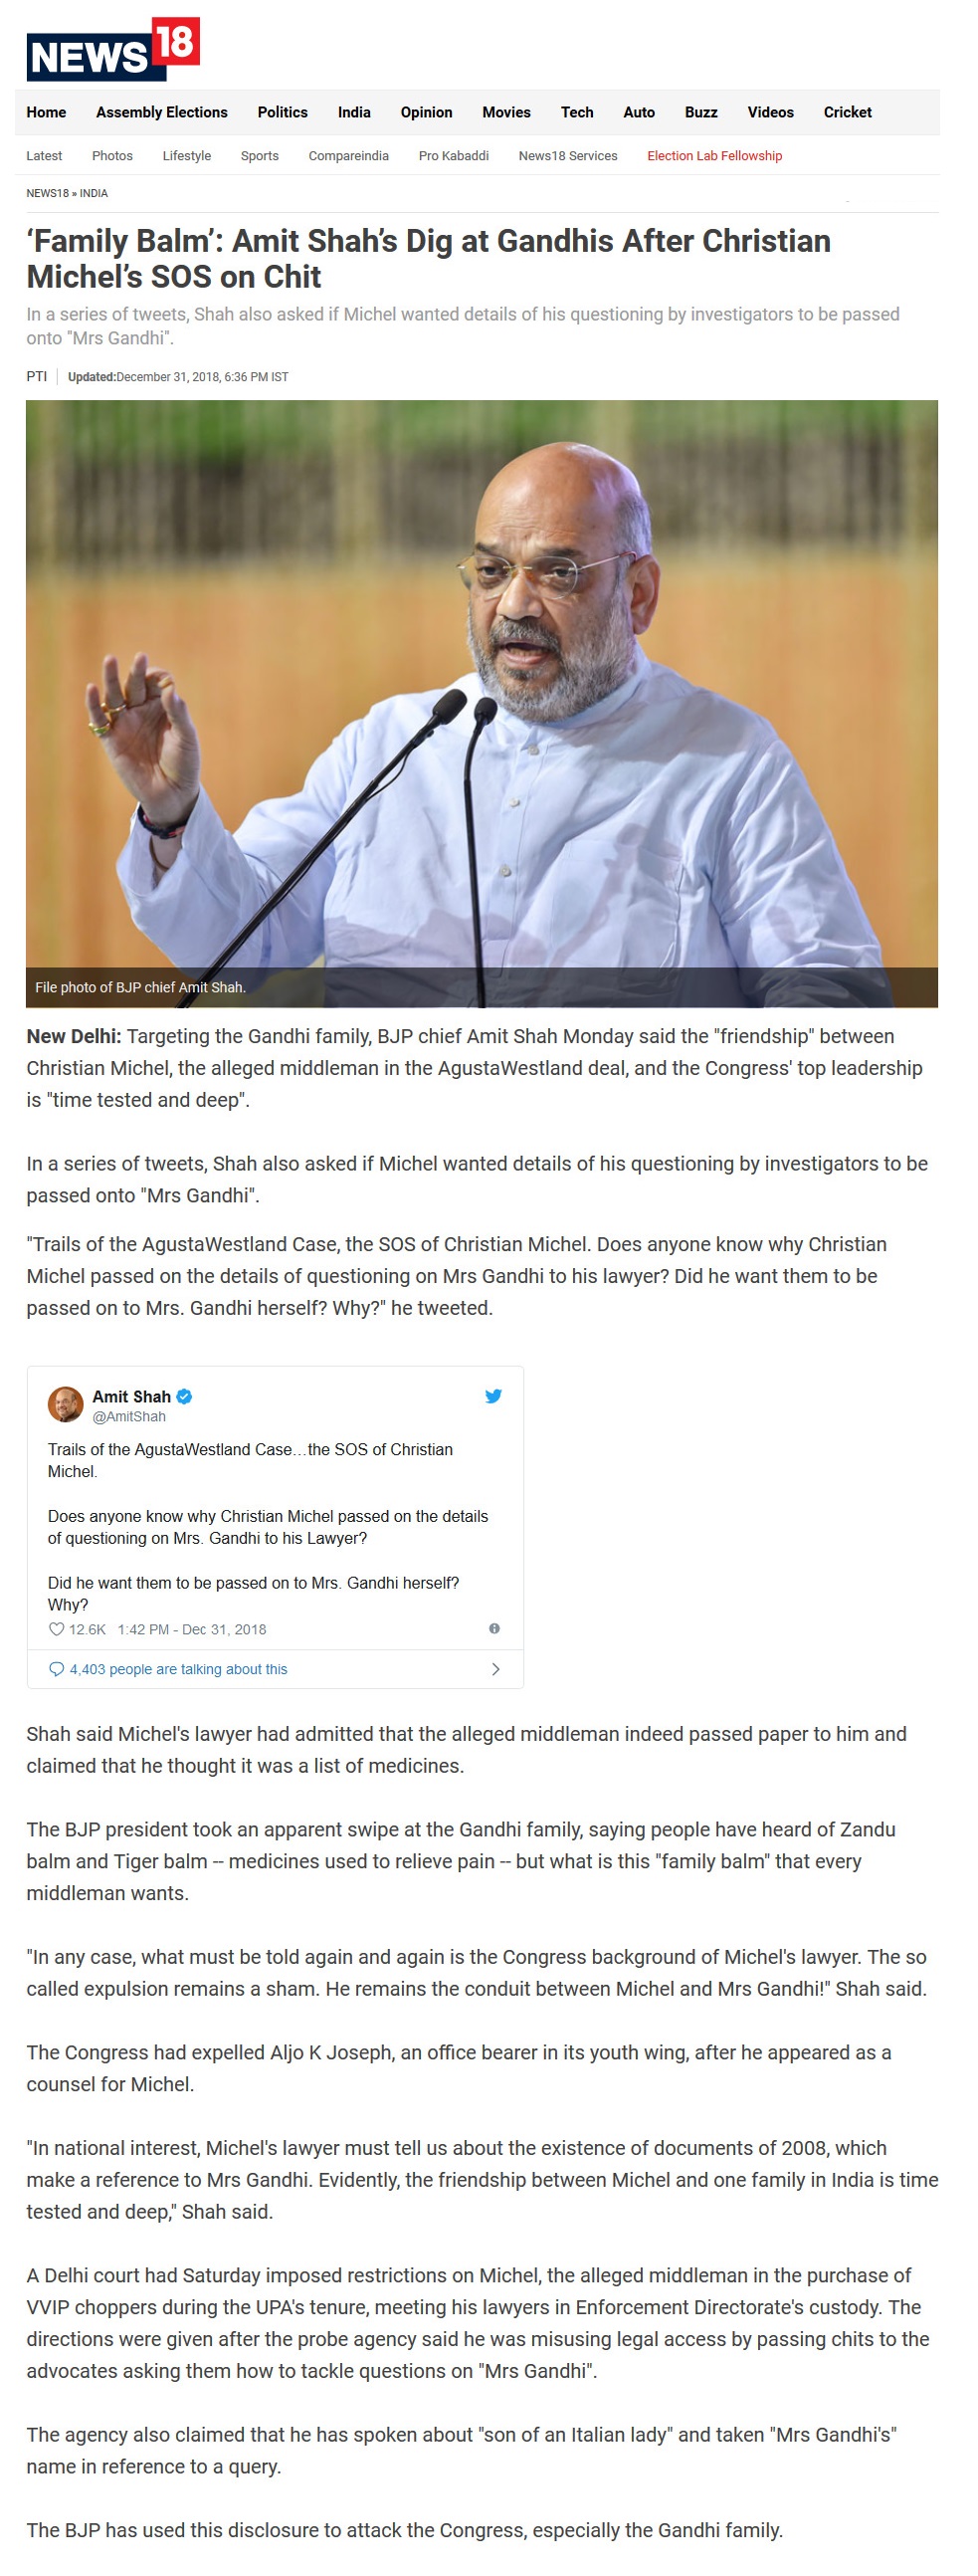Click the tweet info icon
Image resolution: width=978 pixels, height=2576 pixels.
tap(494, 1628)
